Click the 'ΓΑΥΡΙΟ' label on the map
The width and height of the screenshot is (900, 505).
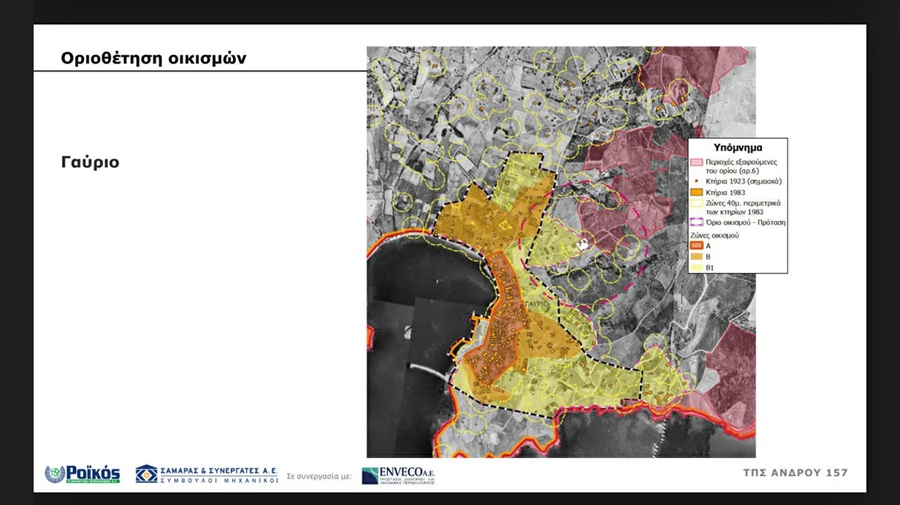pos(537,300)
